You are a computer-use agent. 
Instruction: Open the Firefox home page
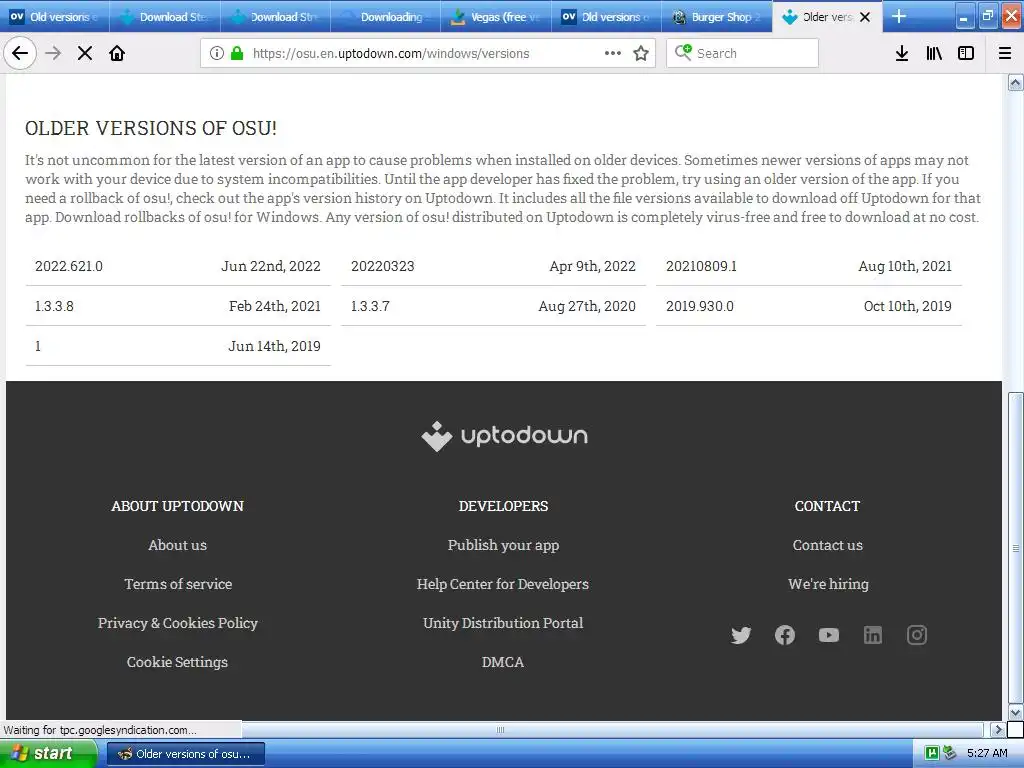pyautogui.click(x=117, y=54)
